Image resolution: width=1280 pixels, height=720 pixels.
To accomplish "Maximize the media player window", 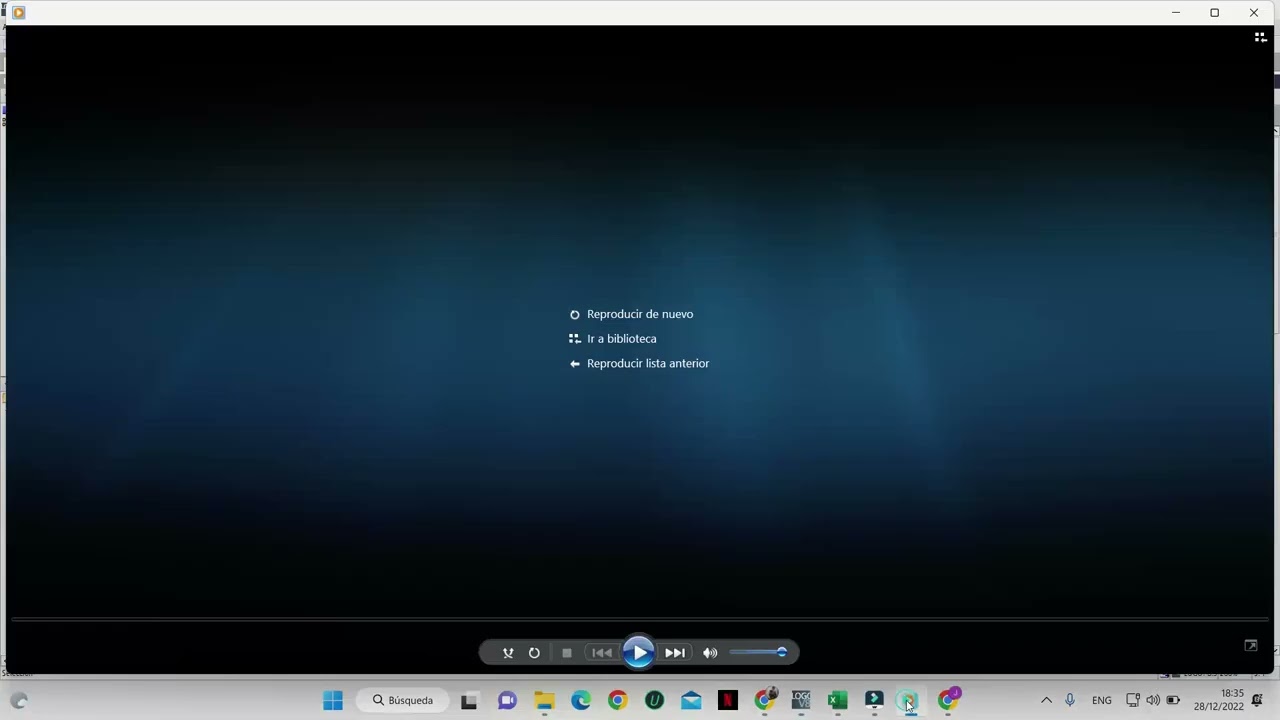I will click(x=1214, y=13).
